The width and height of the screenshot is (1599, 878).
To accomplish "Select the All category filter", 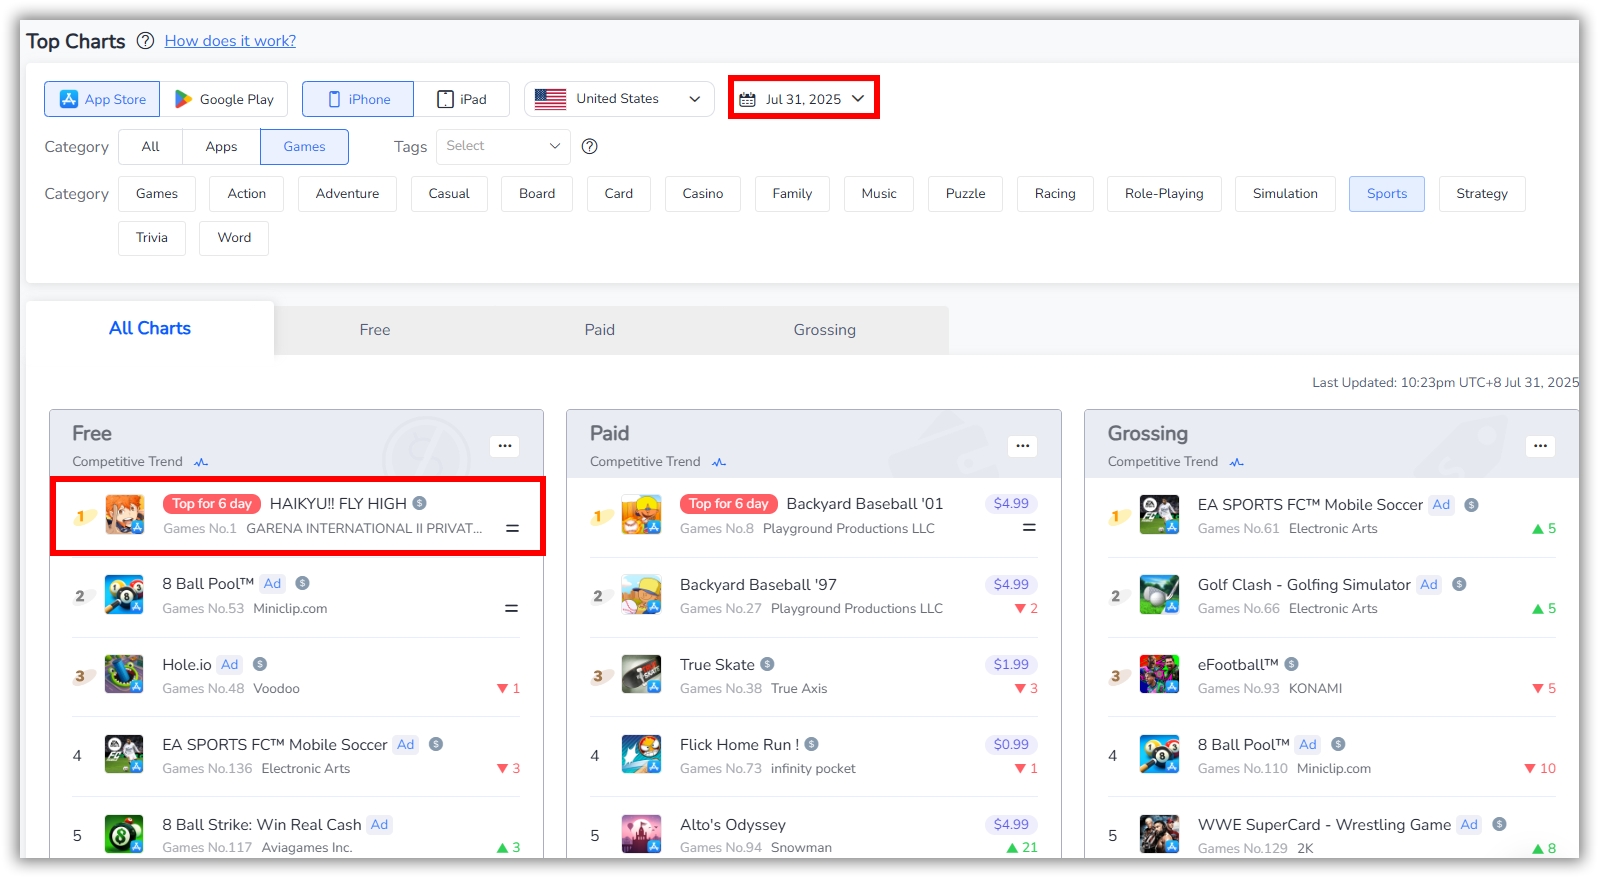I will click(x=150, y=147).
